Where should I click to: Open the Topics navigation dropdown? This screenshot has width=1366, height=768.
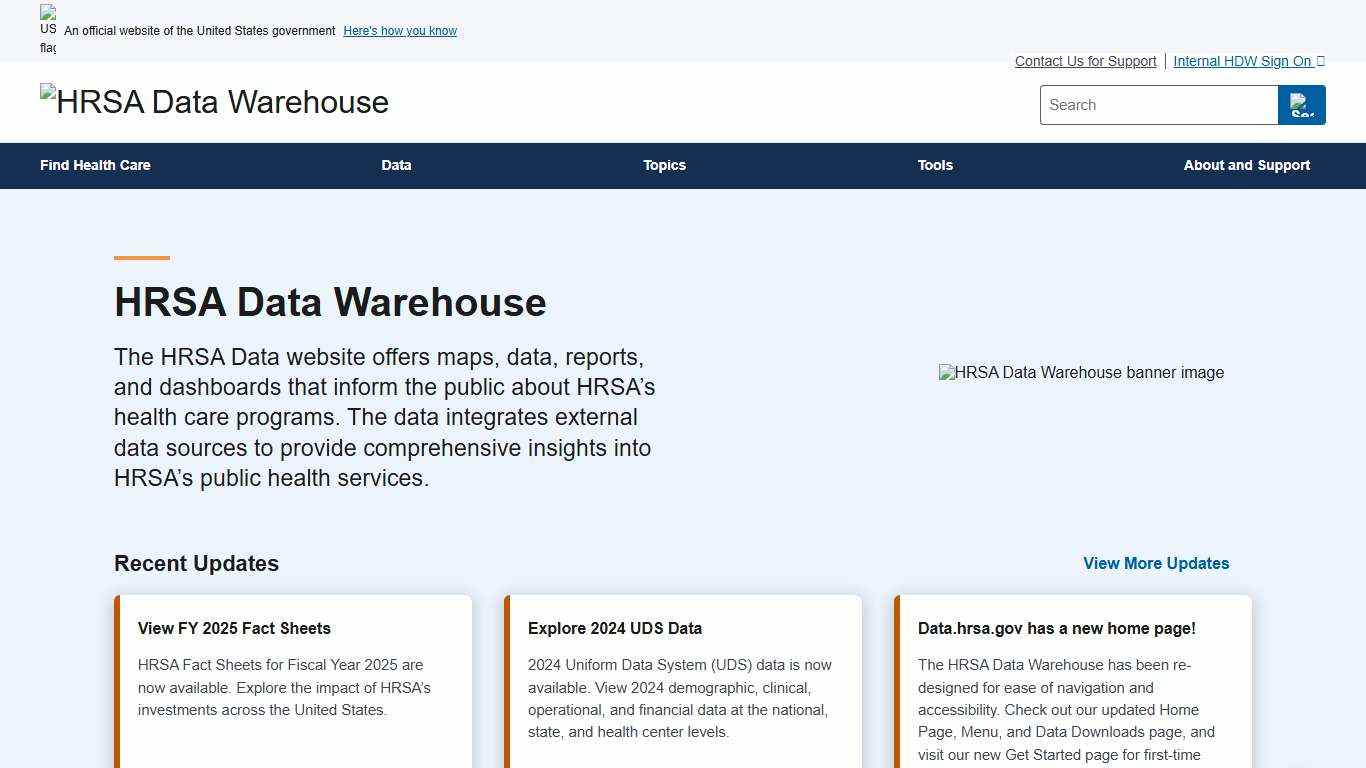coord(664,165)
